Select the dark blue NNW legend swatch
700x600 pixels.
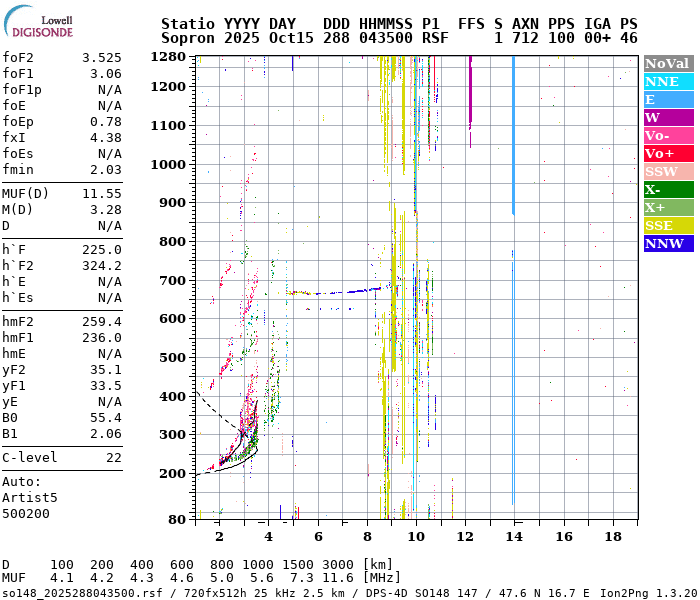coord(668,244)
